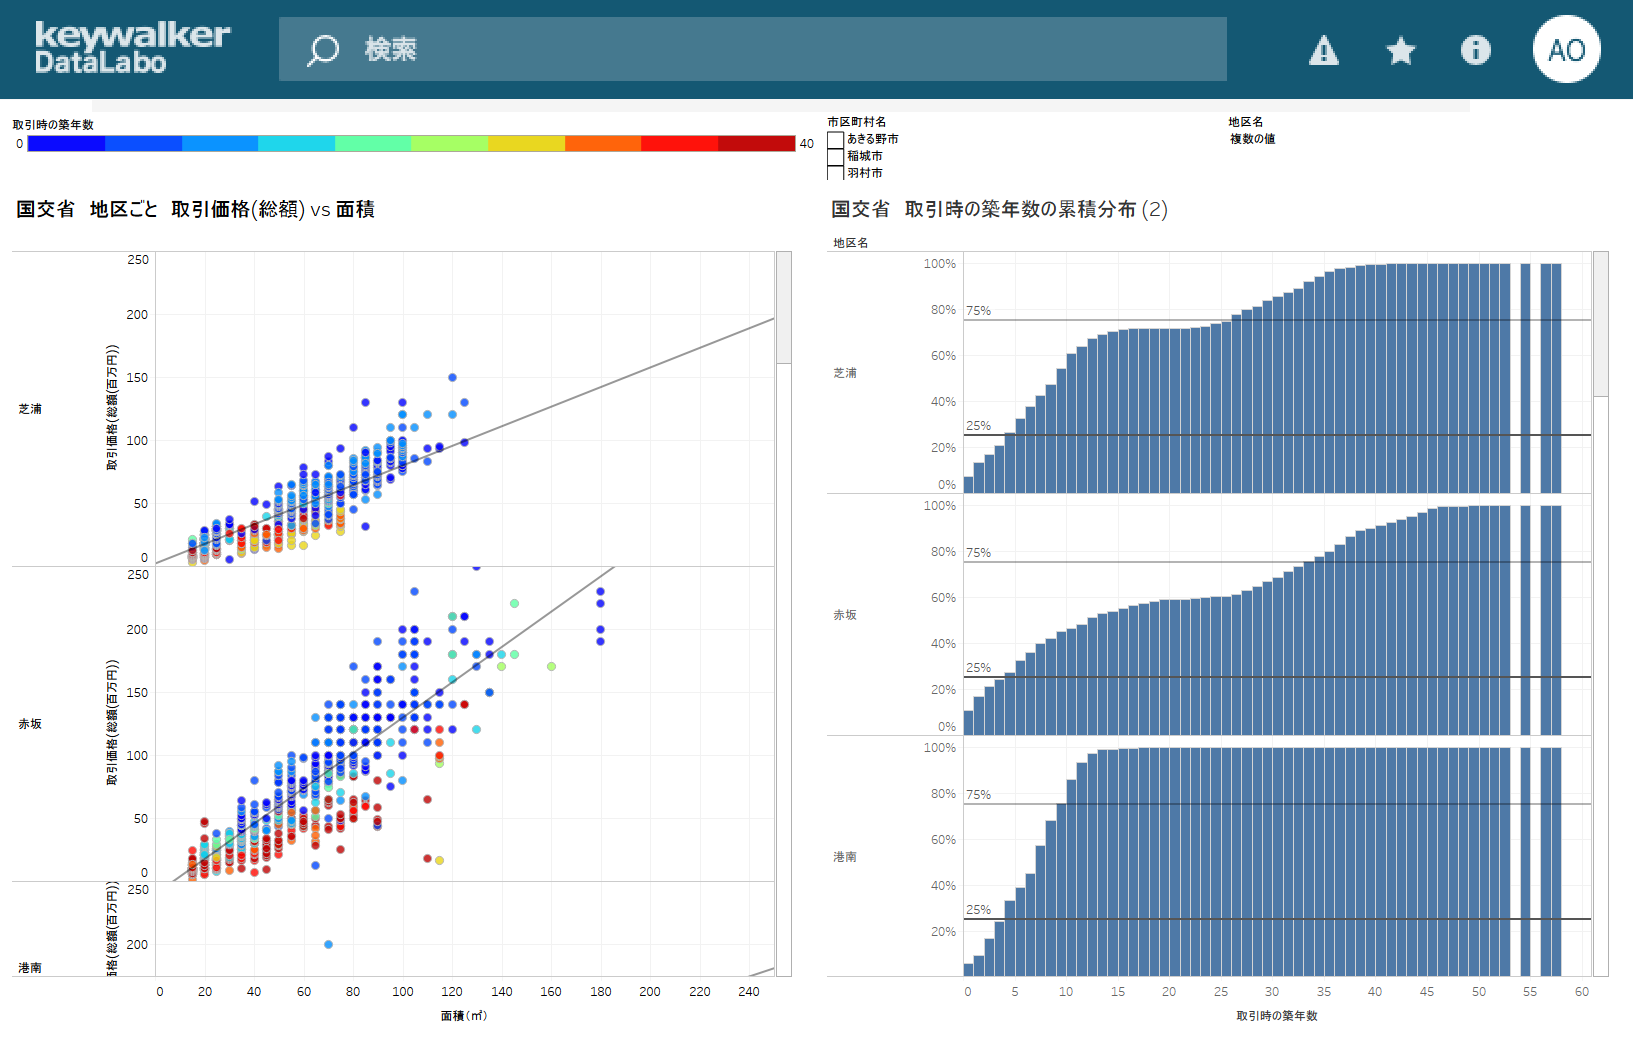The width and height of the screenshot is (1633, 1044).
Task: Click the 市区町村名 filter title
Action: point(857,122)
